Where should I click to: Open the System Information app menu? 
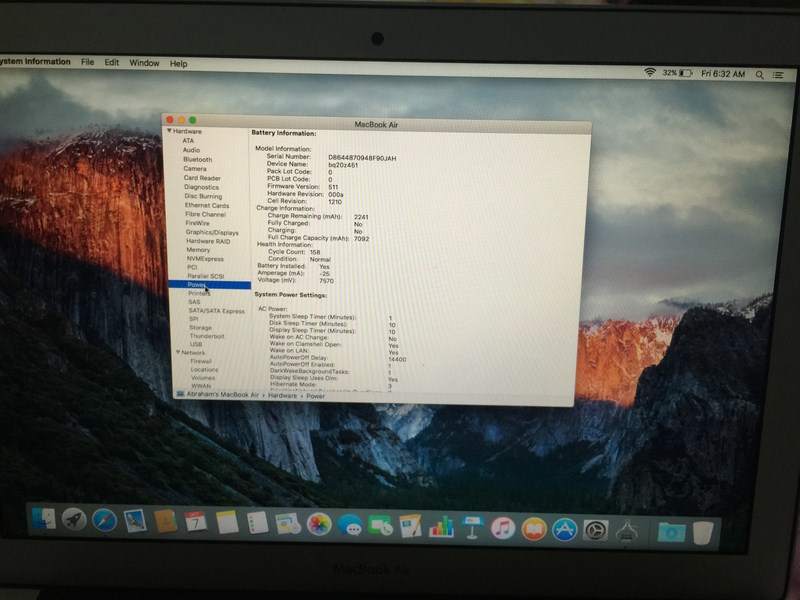(35, 61)
